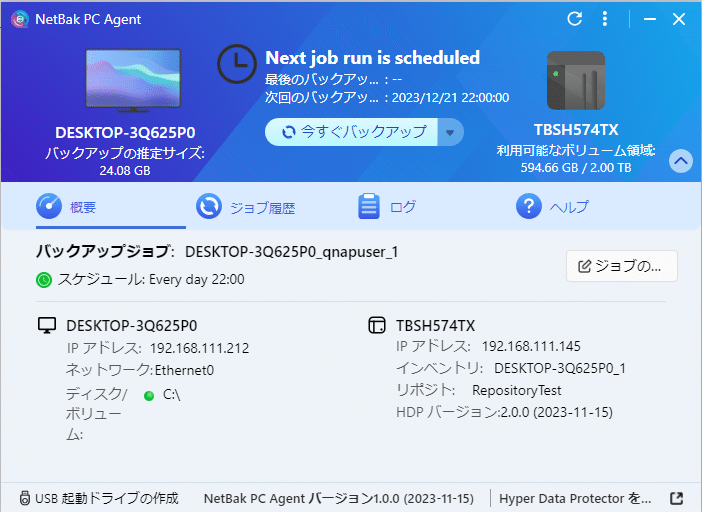
Task: Click the USB 起動ドライブの作成 link
Action: [107, 498]
